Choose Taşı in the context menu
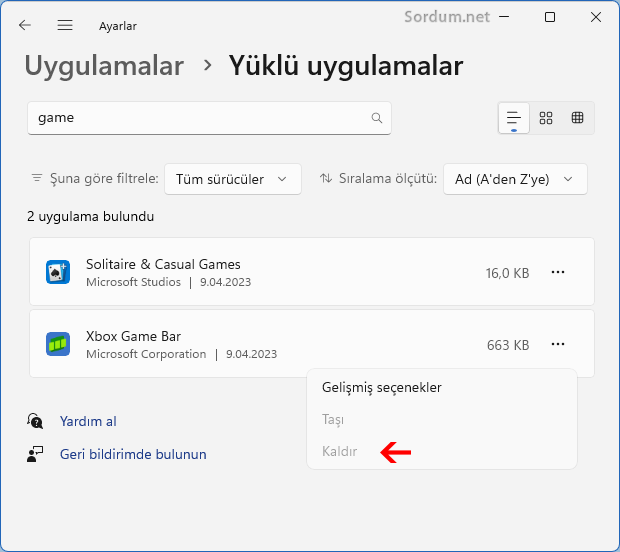Screen dimensions: 620x552 (x=333, y=420)
